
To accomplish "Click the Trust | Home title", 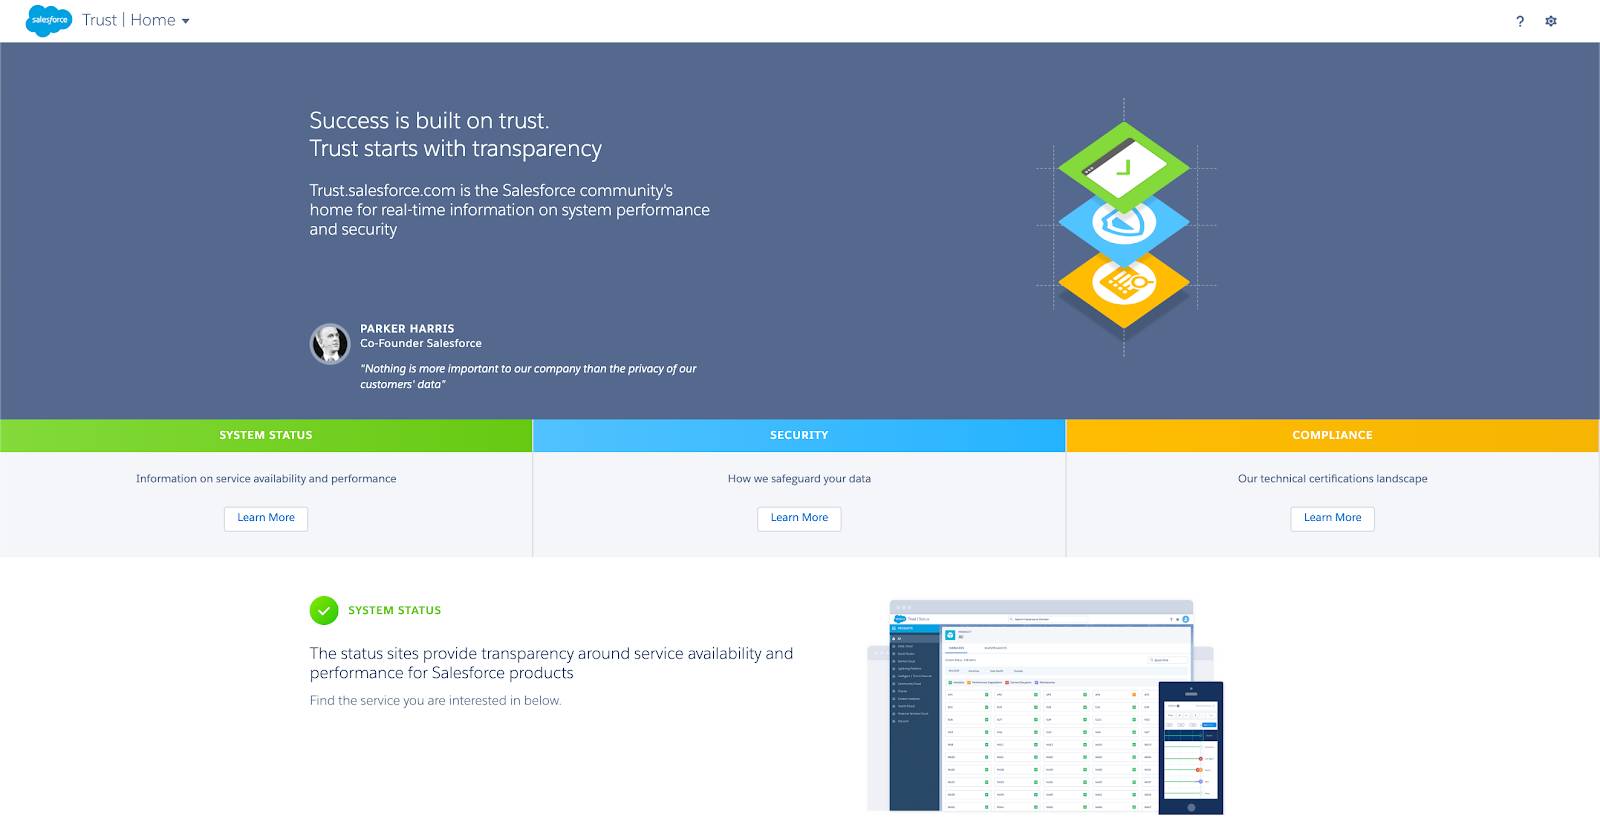I will pyautogui.click(x=128, y=20).
